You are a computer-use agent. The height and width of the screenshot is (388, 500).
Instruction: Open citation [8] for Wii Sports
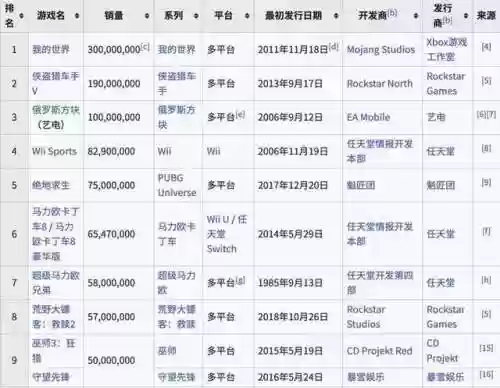[x=486, y=149]
